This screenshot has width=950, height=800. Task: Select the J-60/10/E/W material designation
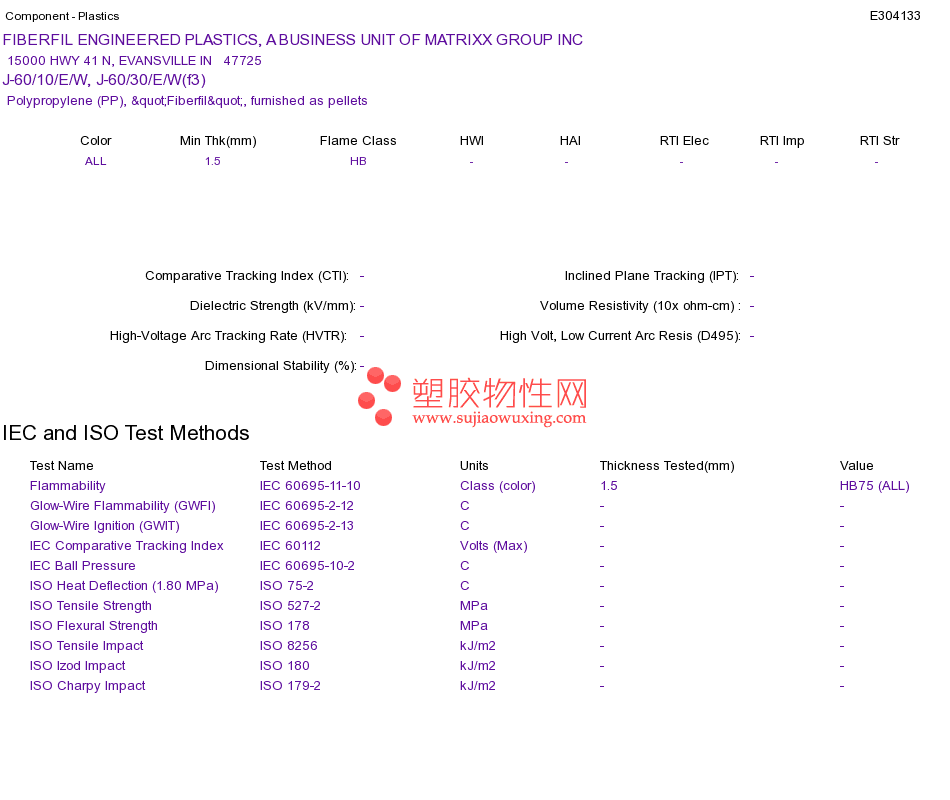[46, 80]
